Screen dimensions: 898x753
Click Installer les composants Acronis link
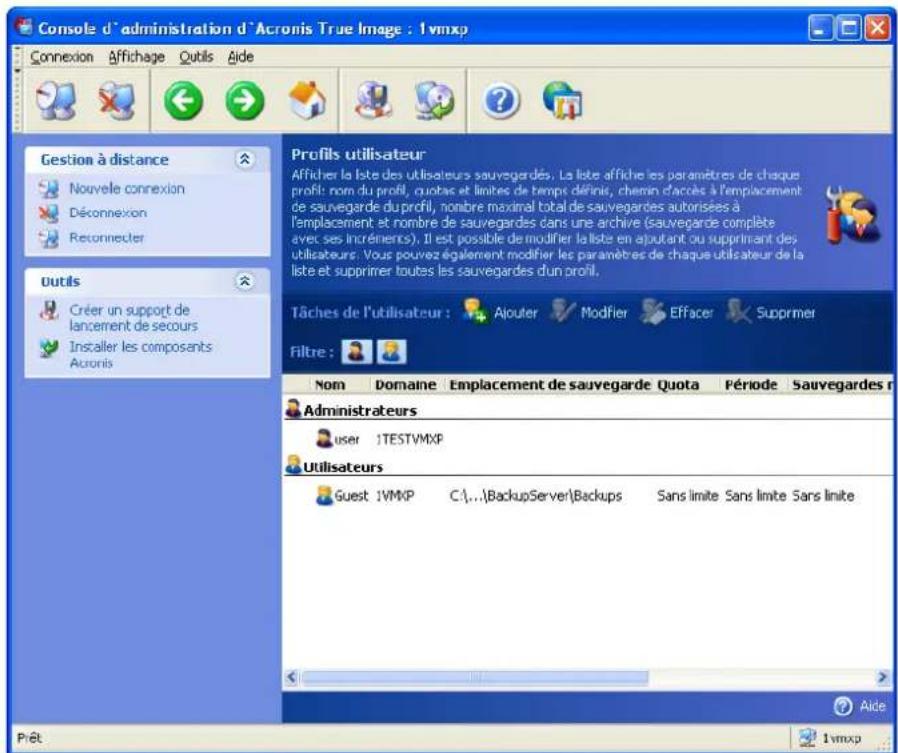click(x=140, y=354)
